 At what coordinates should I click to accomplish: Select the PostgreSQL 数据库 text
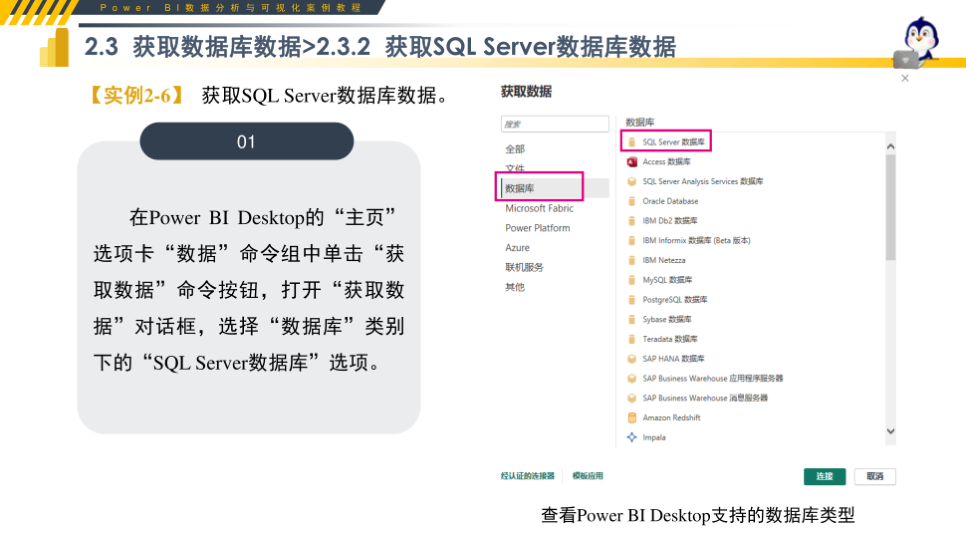[675, 299]
